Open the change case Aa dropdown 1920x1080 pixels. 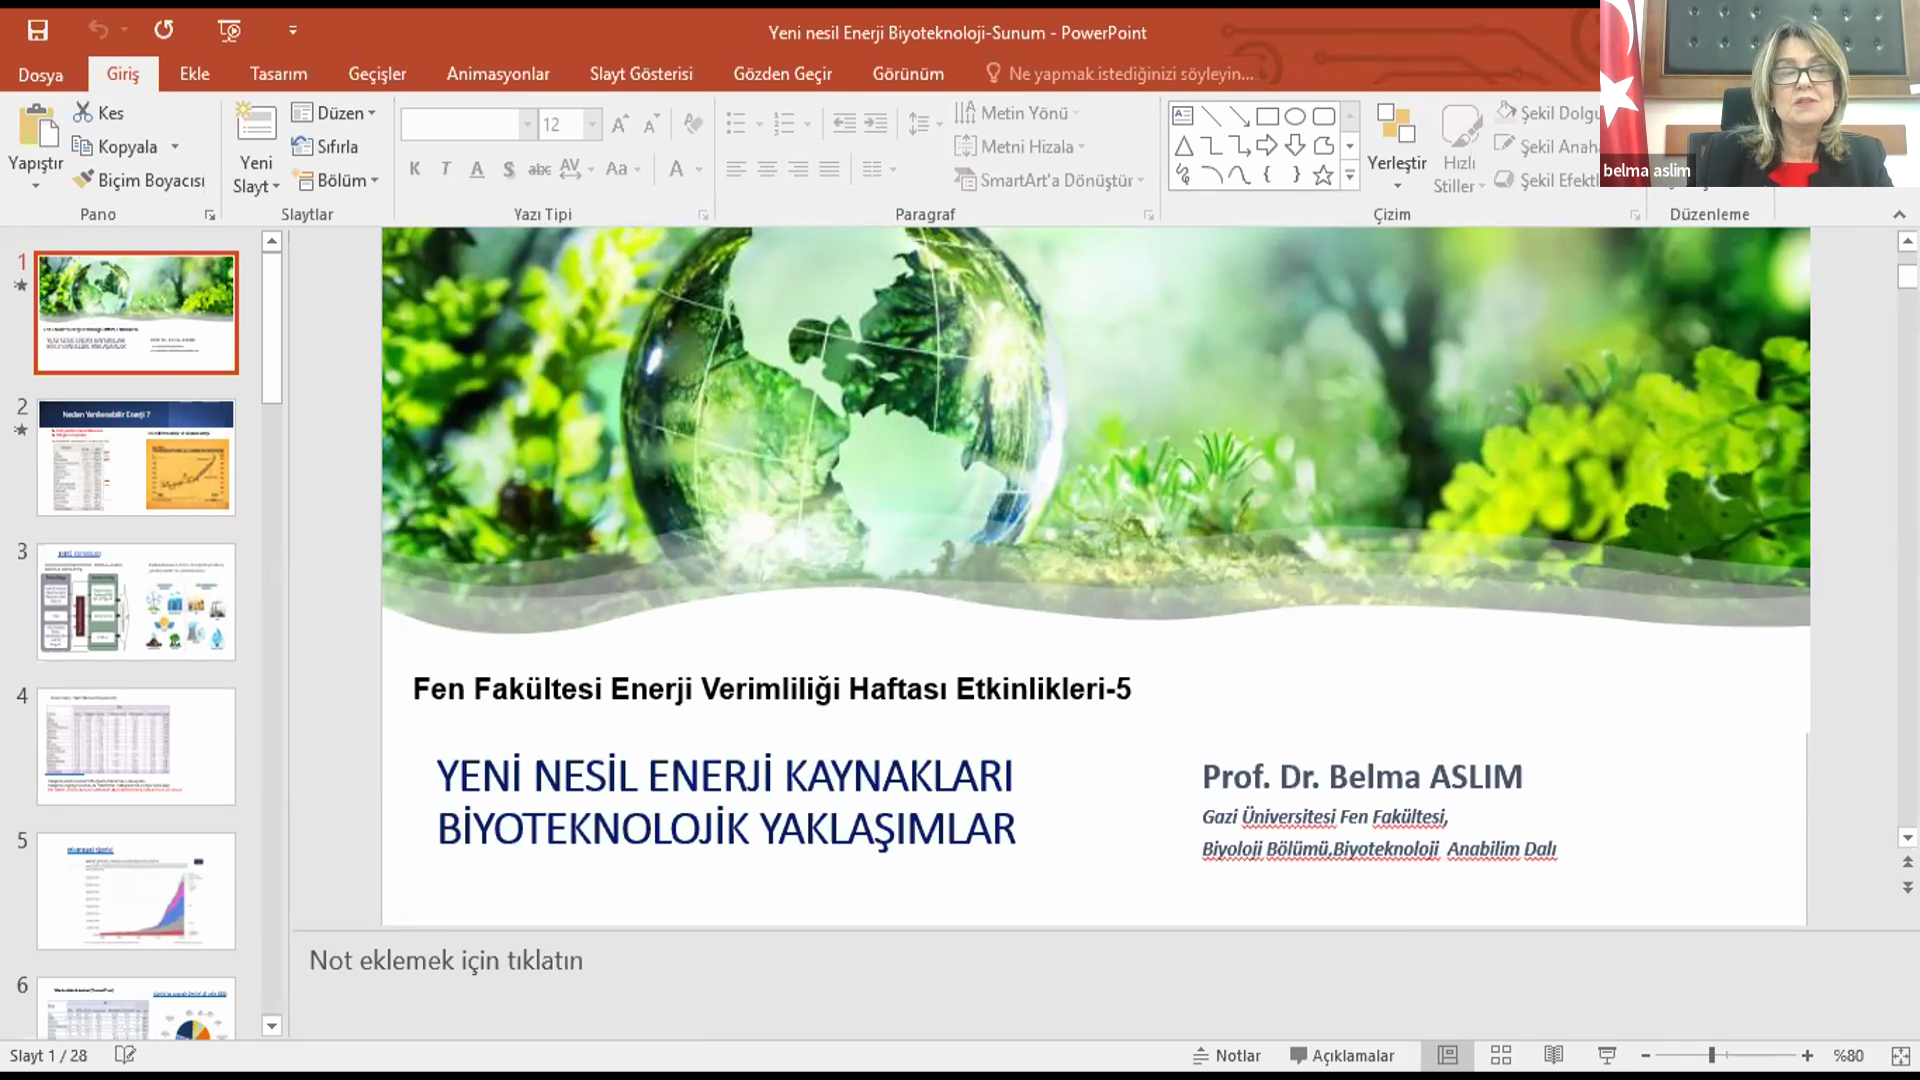[x=623, y=169]
